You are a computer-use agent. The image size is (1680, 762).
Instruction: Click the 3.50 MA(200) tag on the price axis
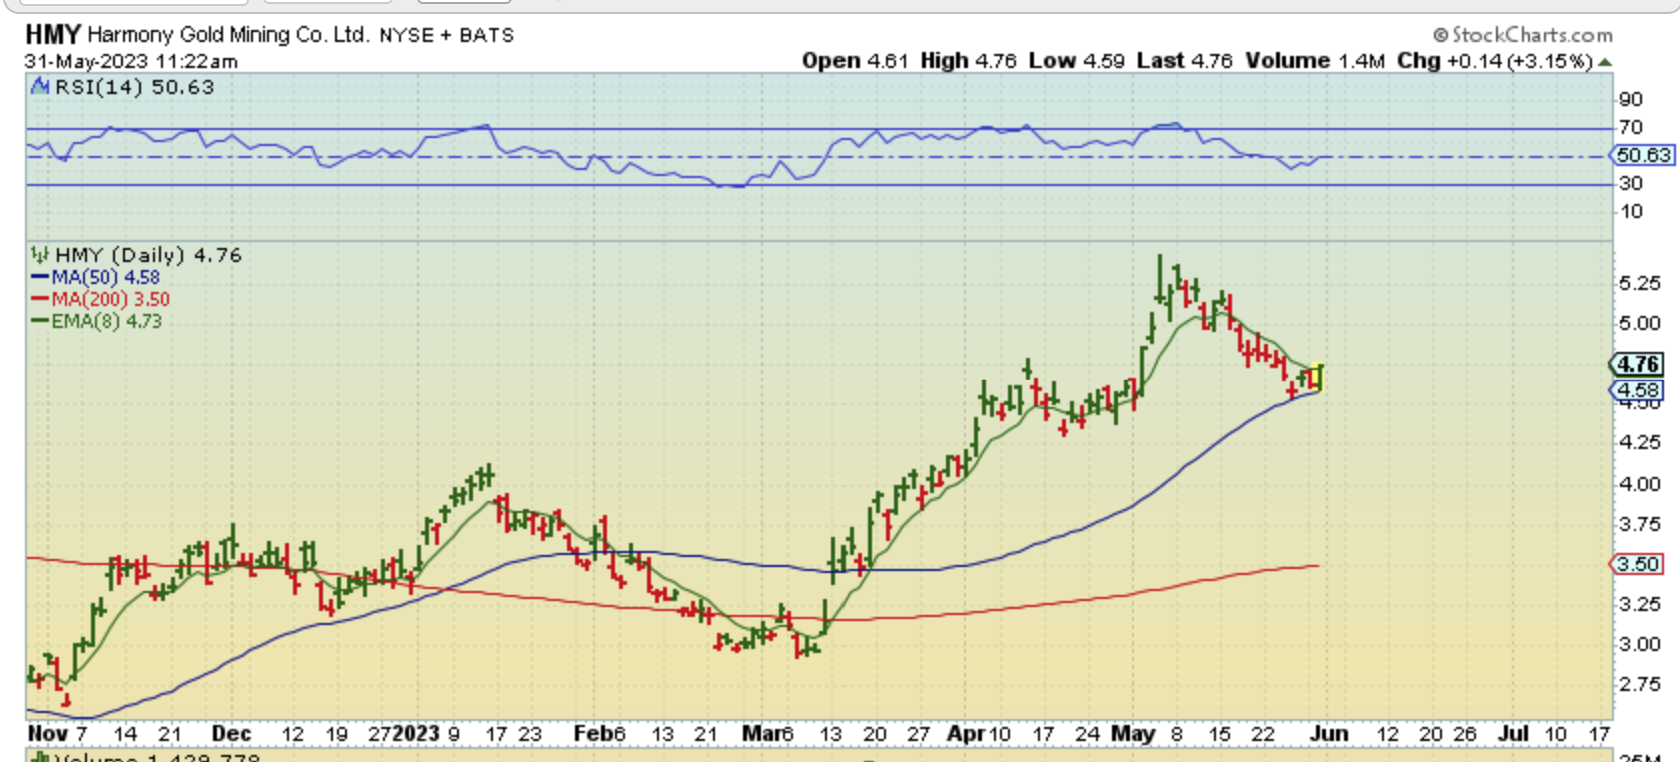tap(1639, 564)
